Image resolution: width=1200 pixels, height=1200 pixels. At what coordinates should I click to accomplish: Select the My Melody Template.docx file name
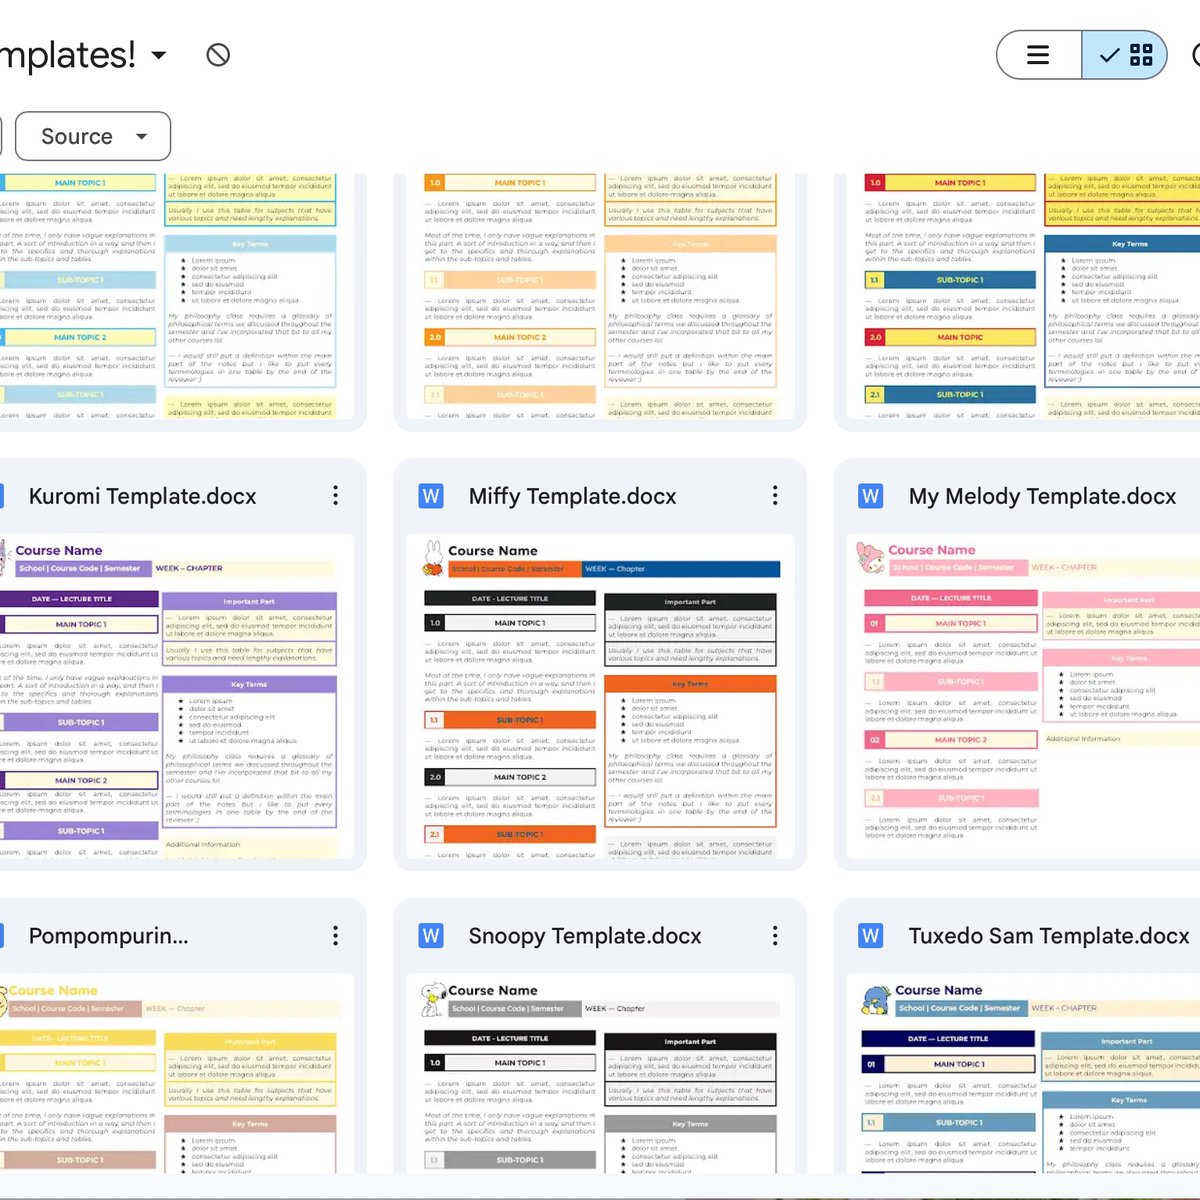pyautogui.click(x=1042, y=496)
